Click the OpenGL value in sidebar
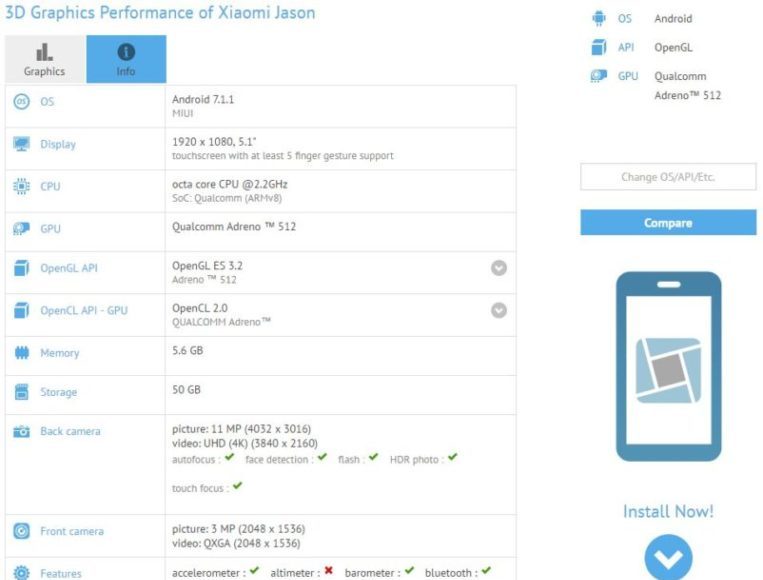This screenshot has height=580, width=763. point(673,48)
